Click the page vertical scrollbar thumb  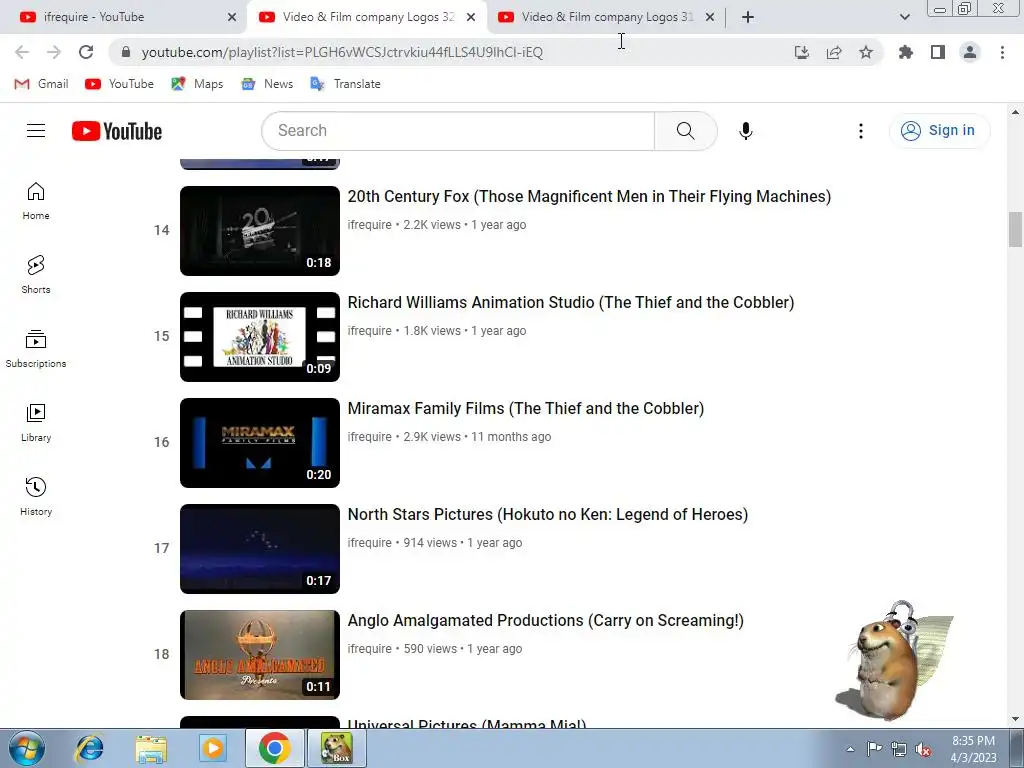pos(1015,229)
